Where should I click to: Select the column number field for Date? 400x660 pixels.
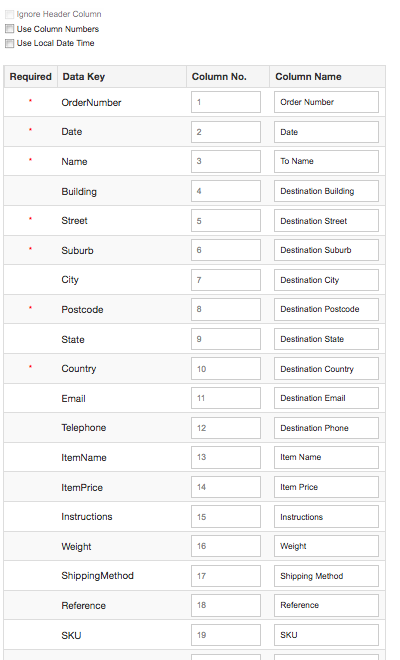coord(226,132)
